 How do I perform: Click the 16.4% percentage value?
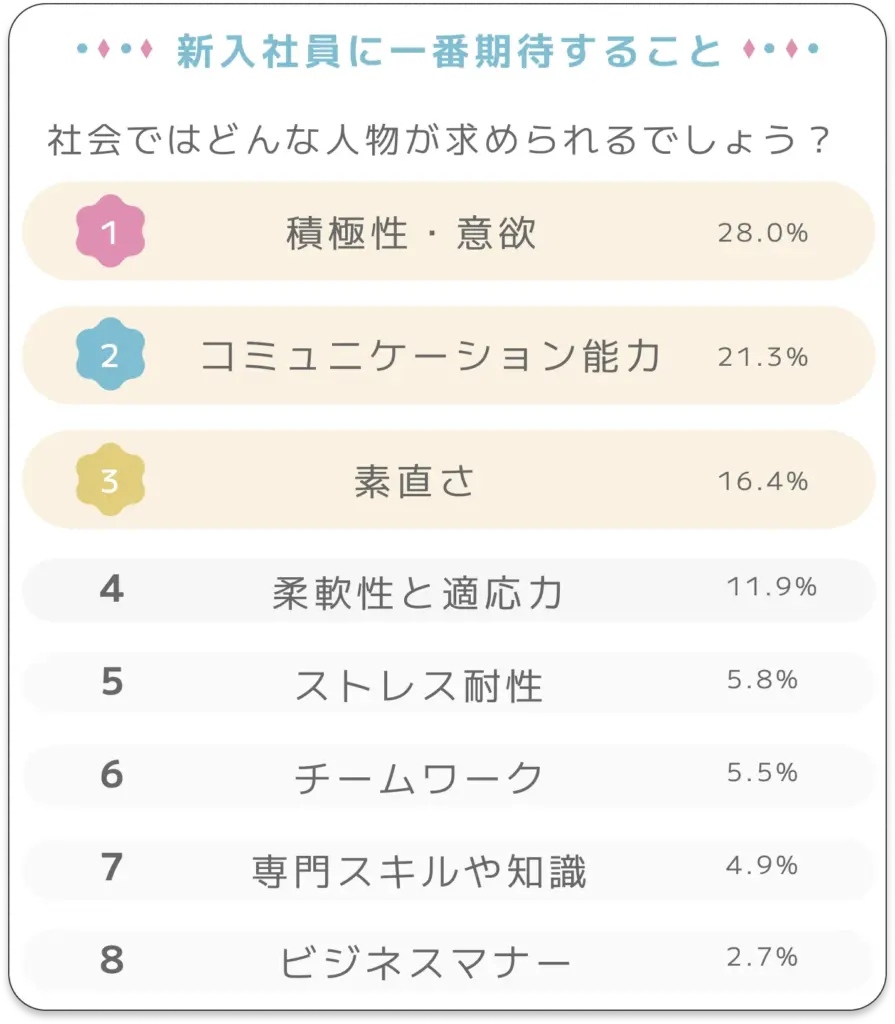click(763, 481)
